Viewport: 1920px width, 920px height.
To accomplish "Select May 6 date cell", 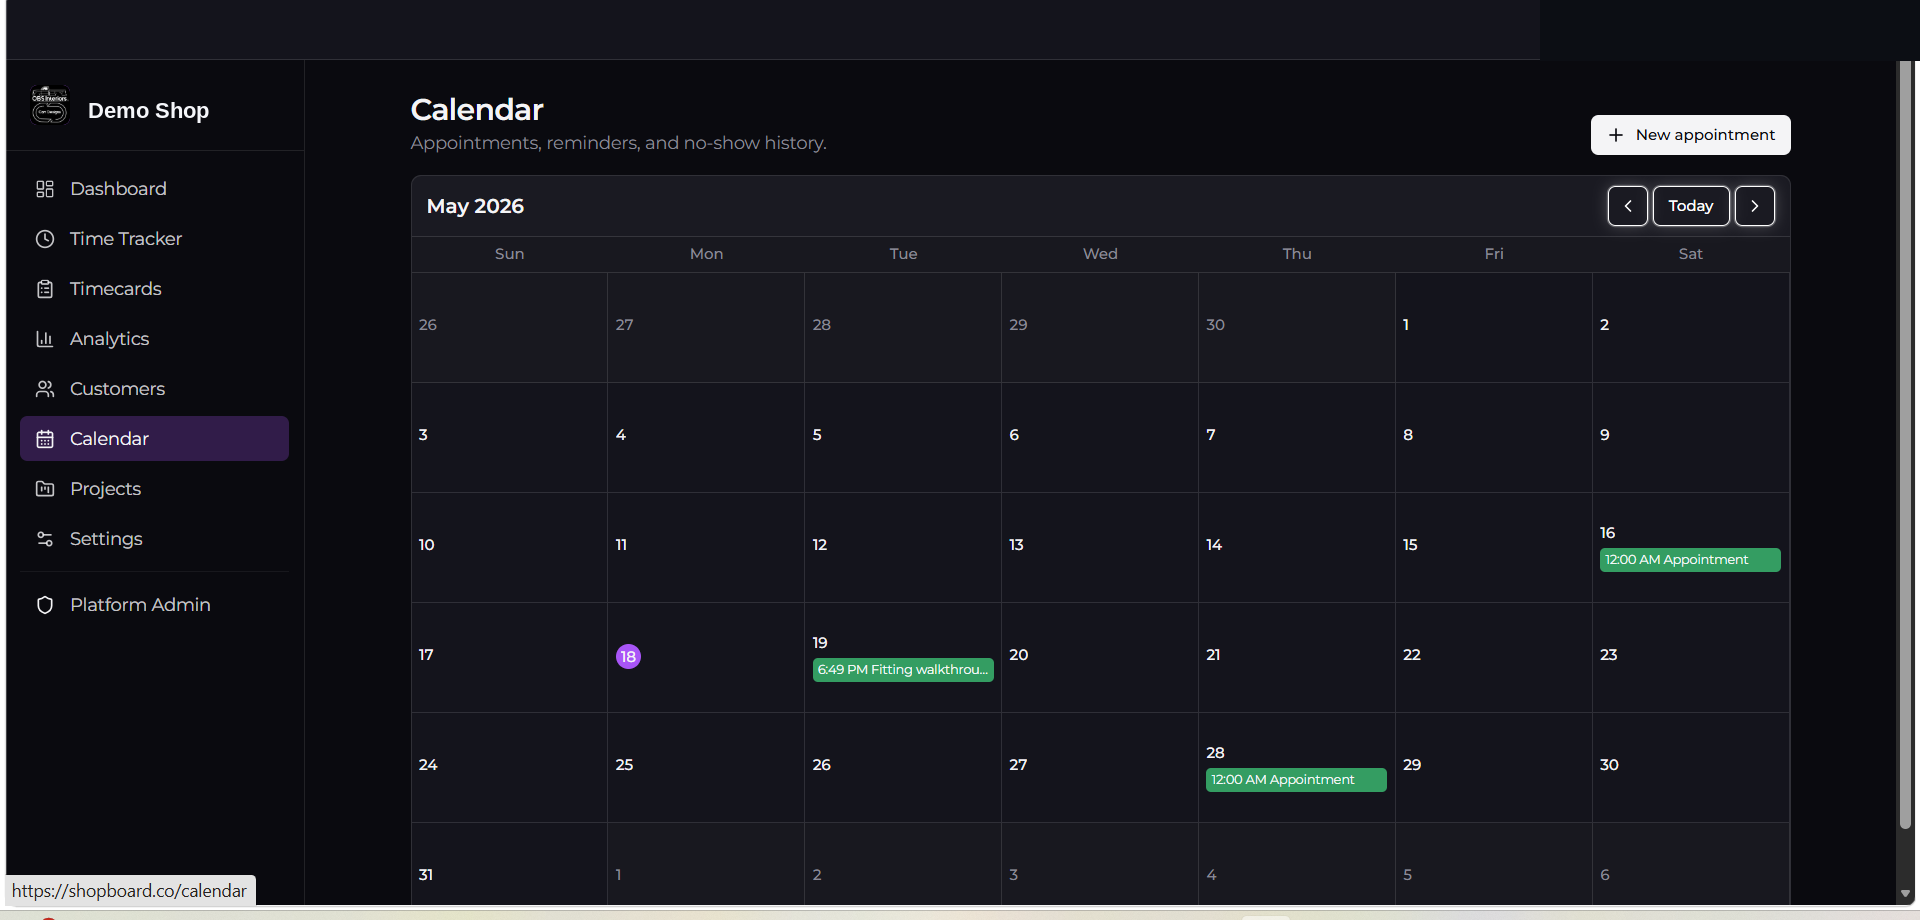I will 1100,438.
